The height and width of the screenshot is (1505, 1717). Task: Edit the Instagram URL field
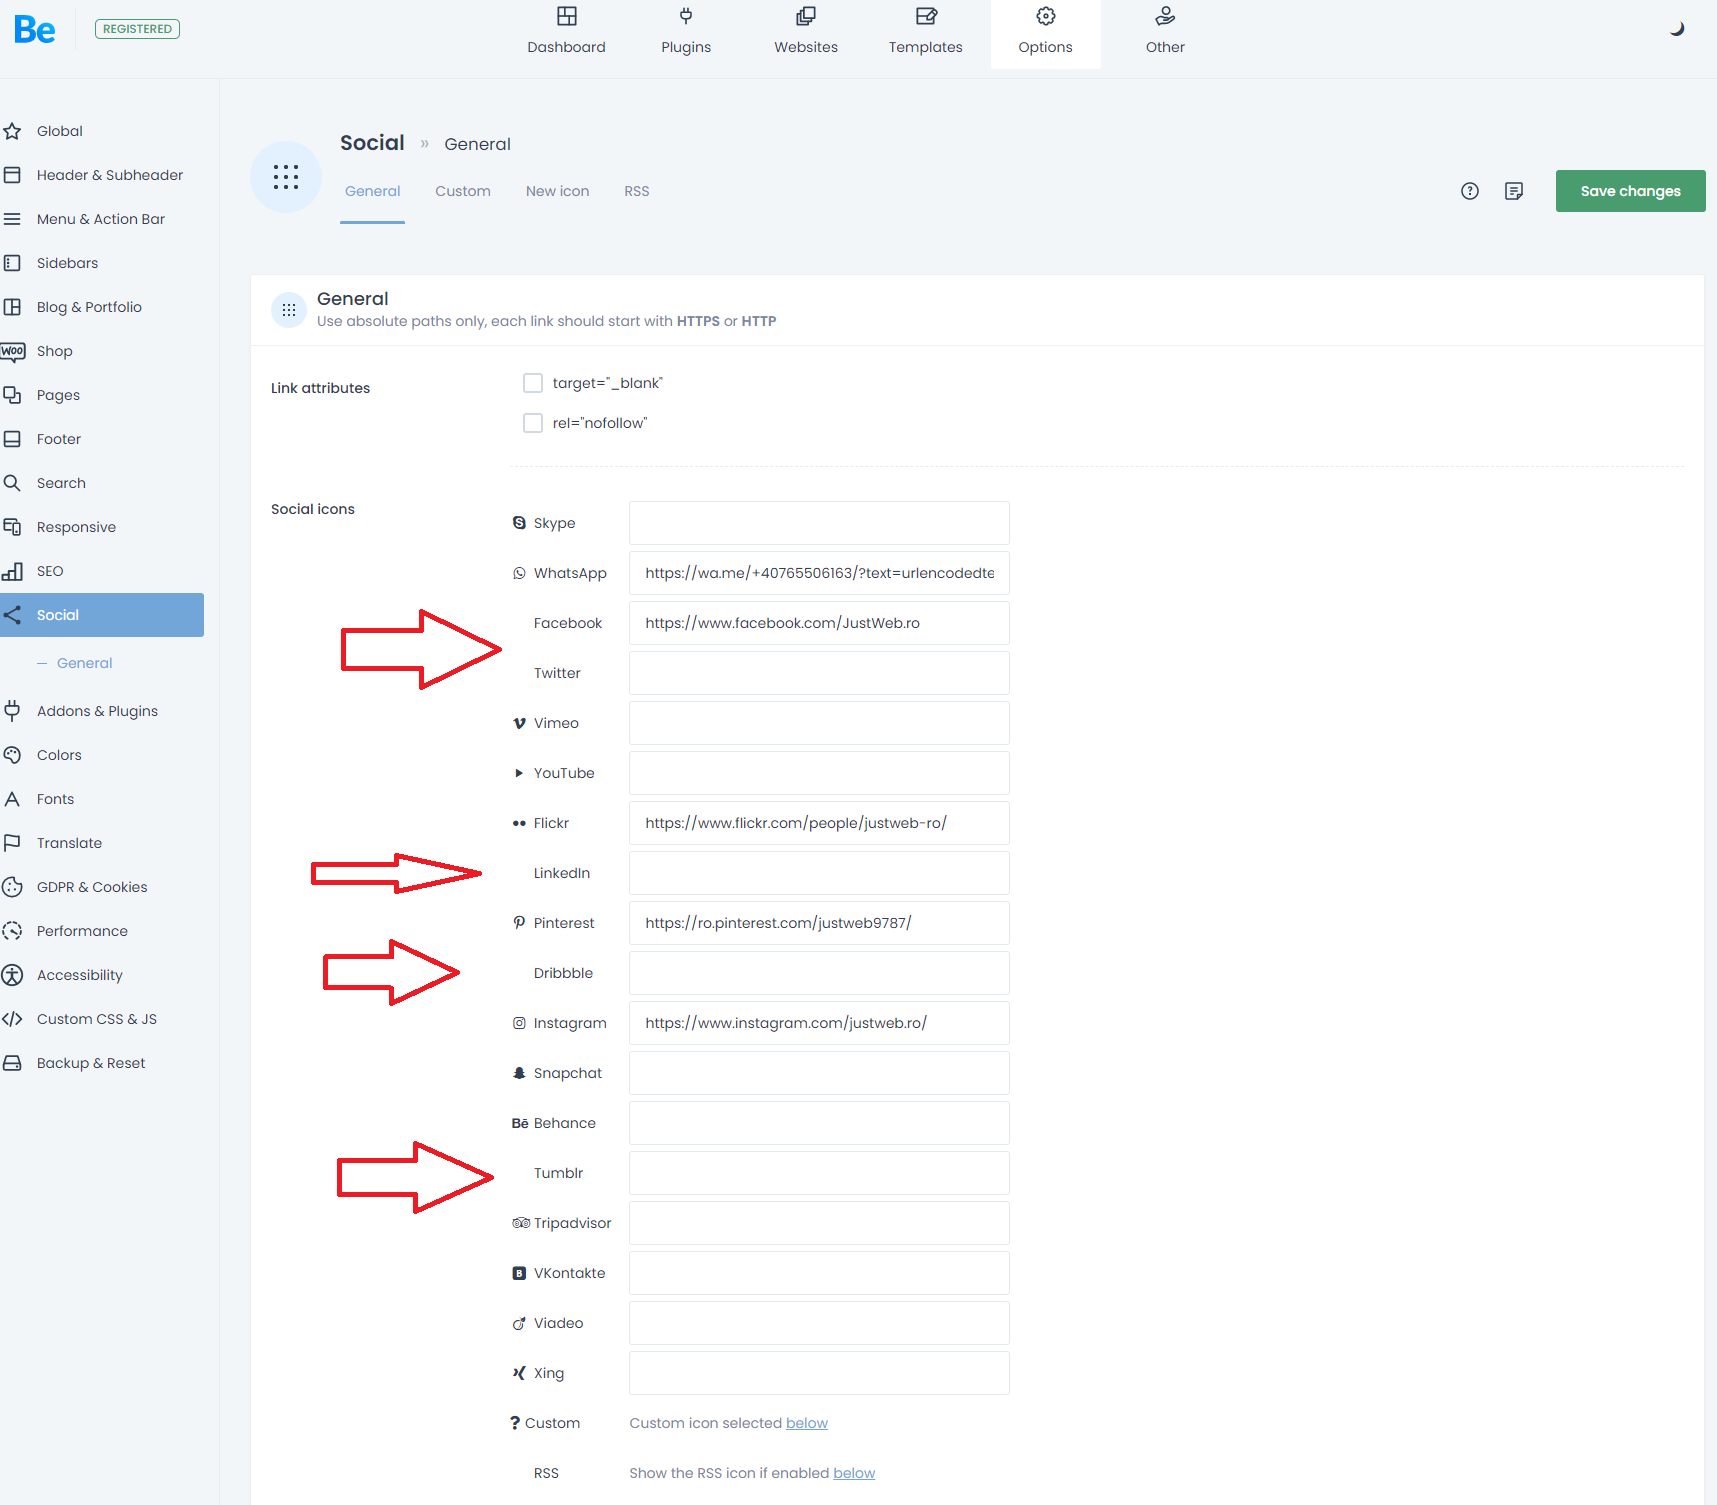tap(819, 1023)
